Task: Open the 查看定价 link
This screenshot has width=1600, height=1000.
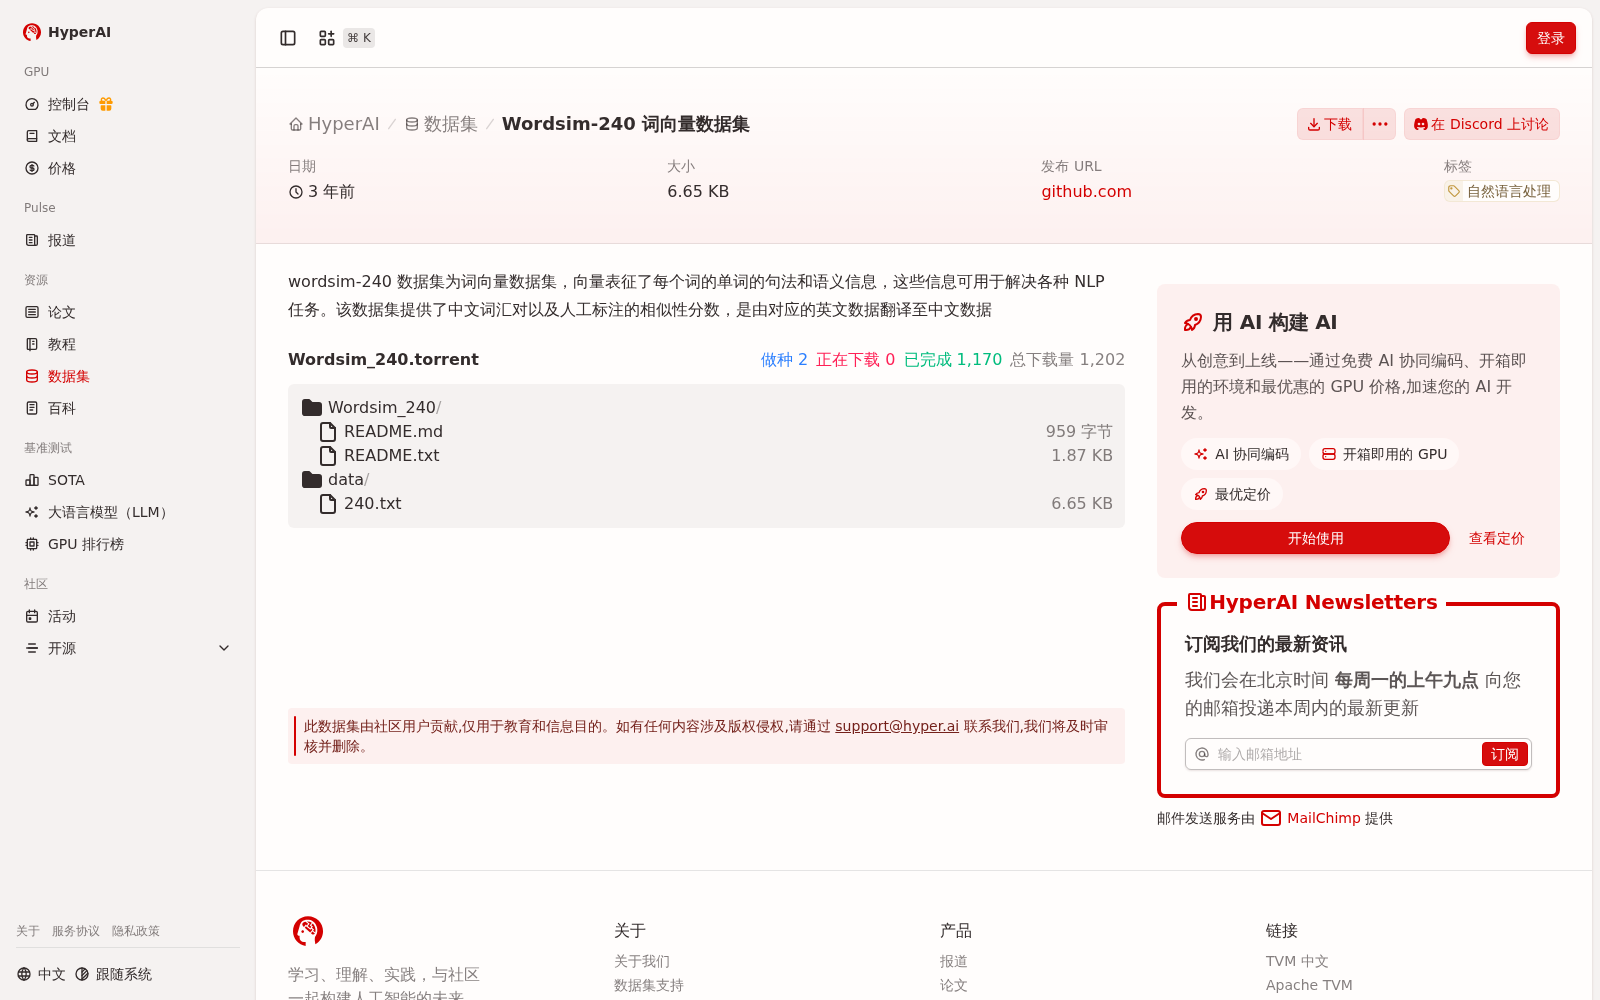Action: pos(1496,538)
